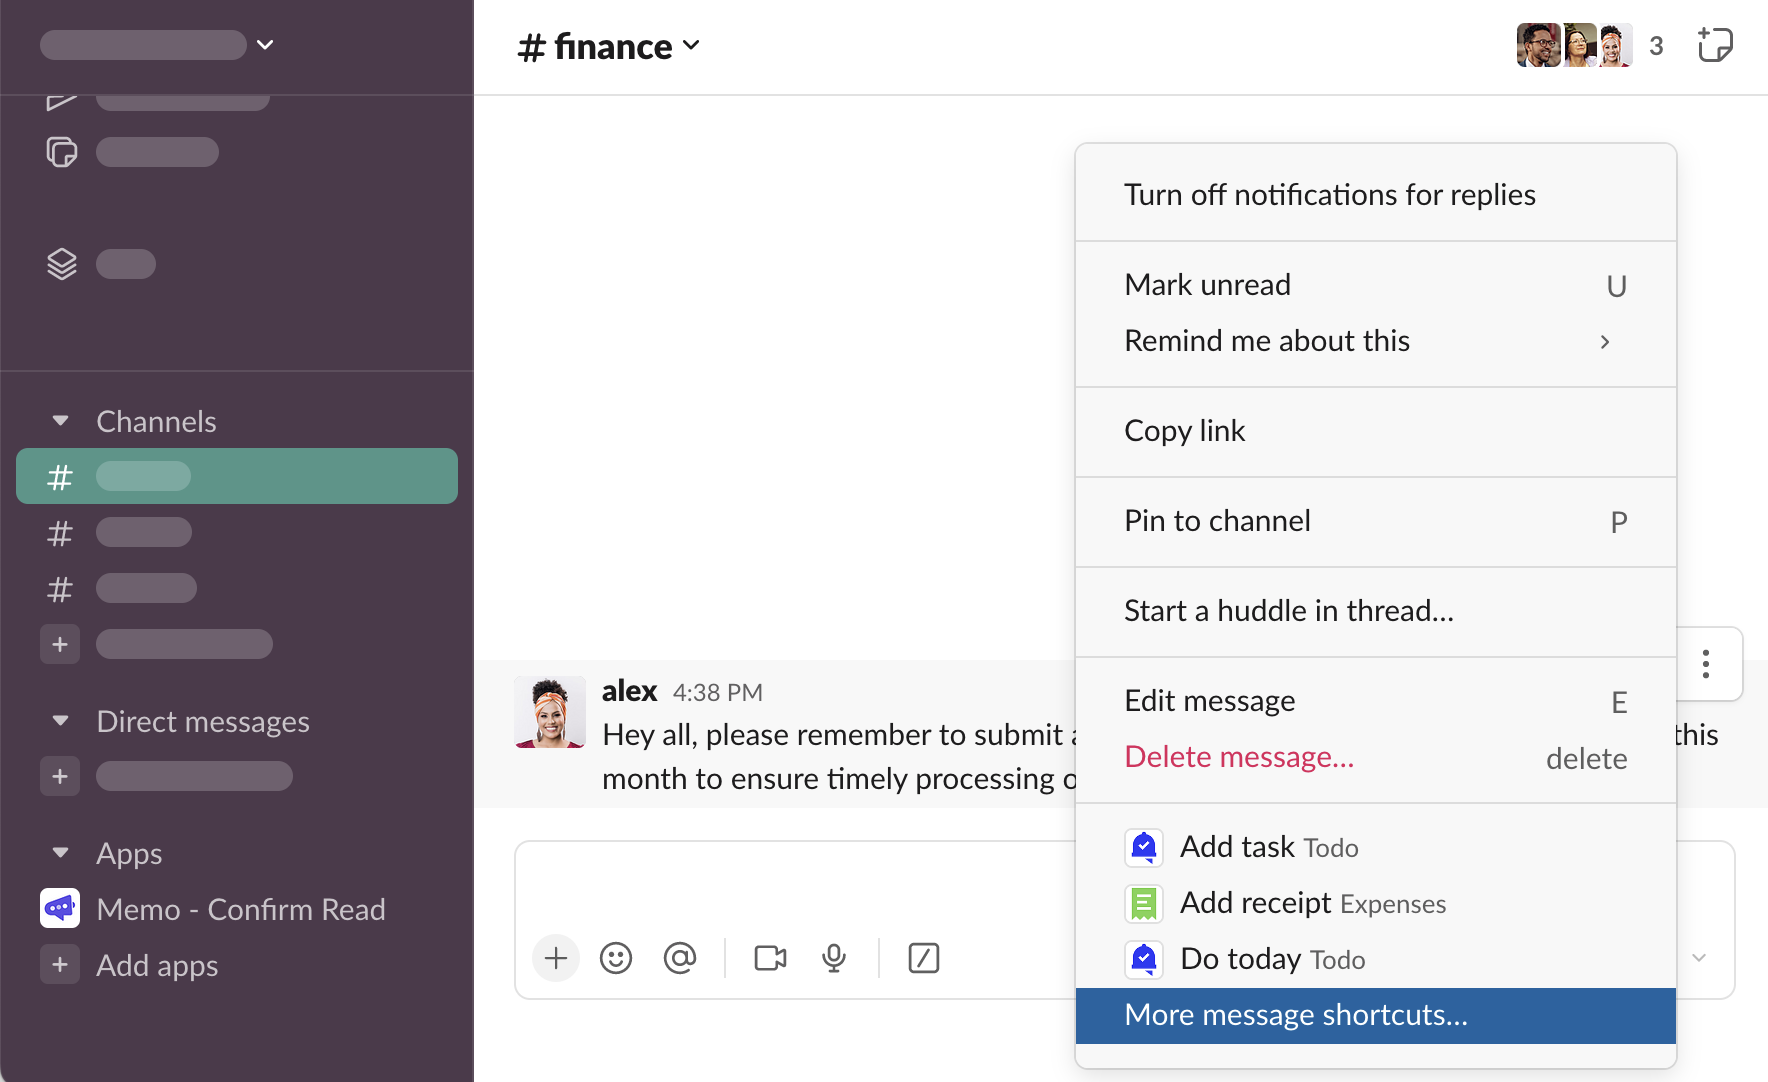Screen dimensions: 1768x1082
Task: Collapse the Channels section
Action: pyautogui.click(x=61, y=421)
